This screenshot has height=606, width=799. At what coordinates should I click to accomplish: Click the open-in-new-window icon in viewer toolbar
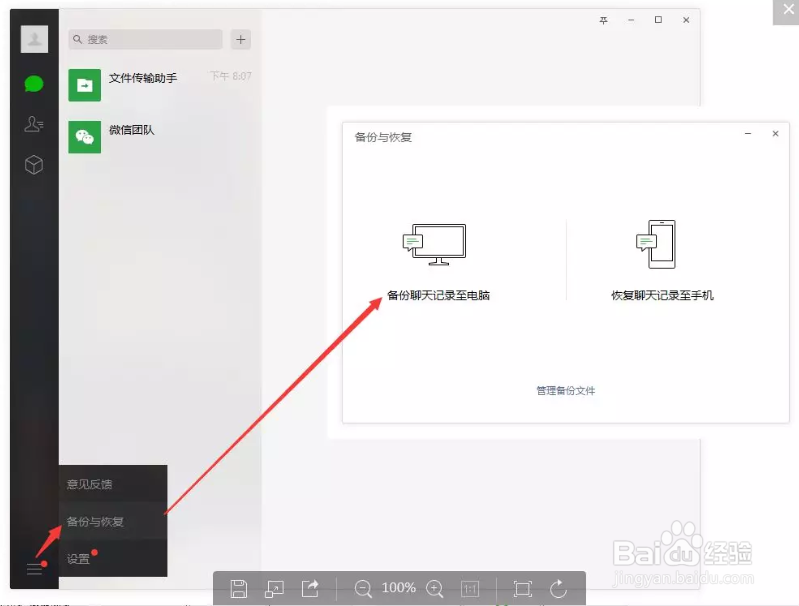274,589
